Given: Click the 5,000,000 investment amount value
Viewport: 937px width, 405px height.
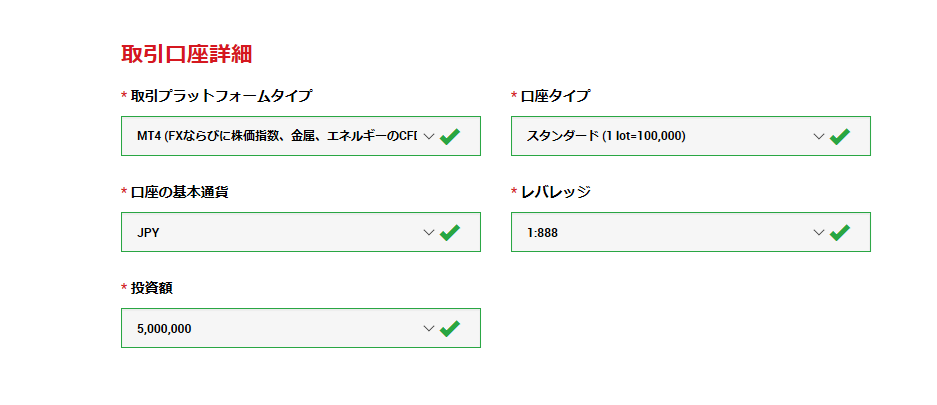Looking at the screenshot, I should (164, 328).
